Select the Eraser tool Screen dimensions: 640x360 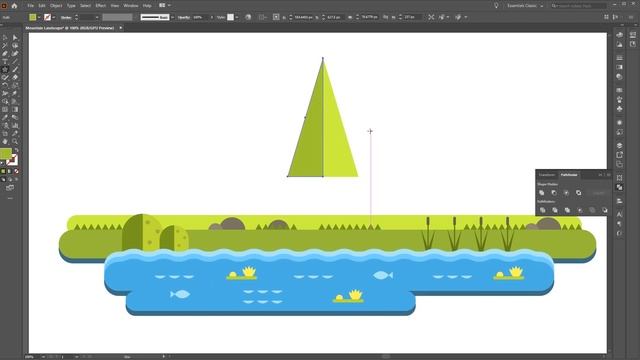click(x=15, y=78)
